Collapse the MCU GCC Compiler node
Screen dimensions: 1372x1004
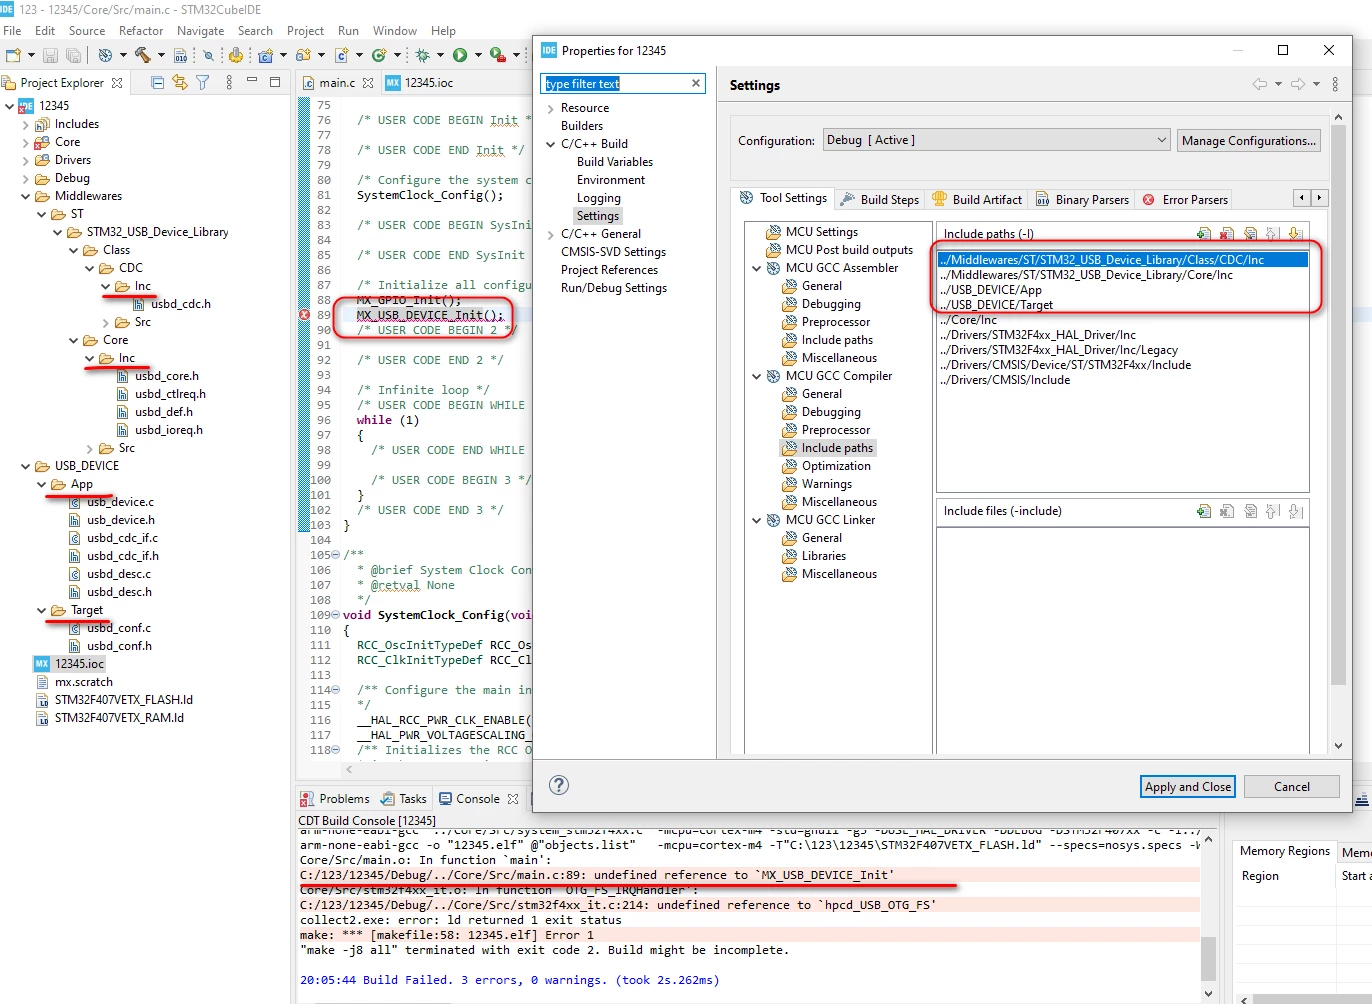(757, 376)
